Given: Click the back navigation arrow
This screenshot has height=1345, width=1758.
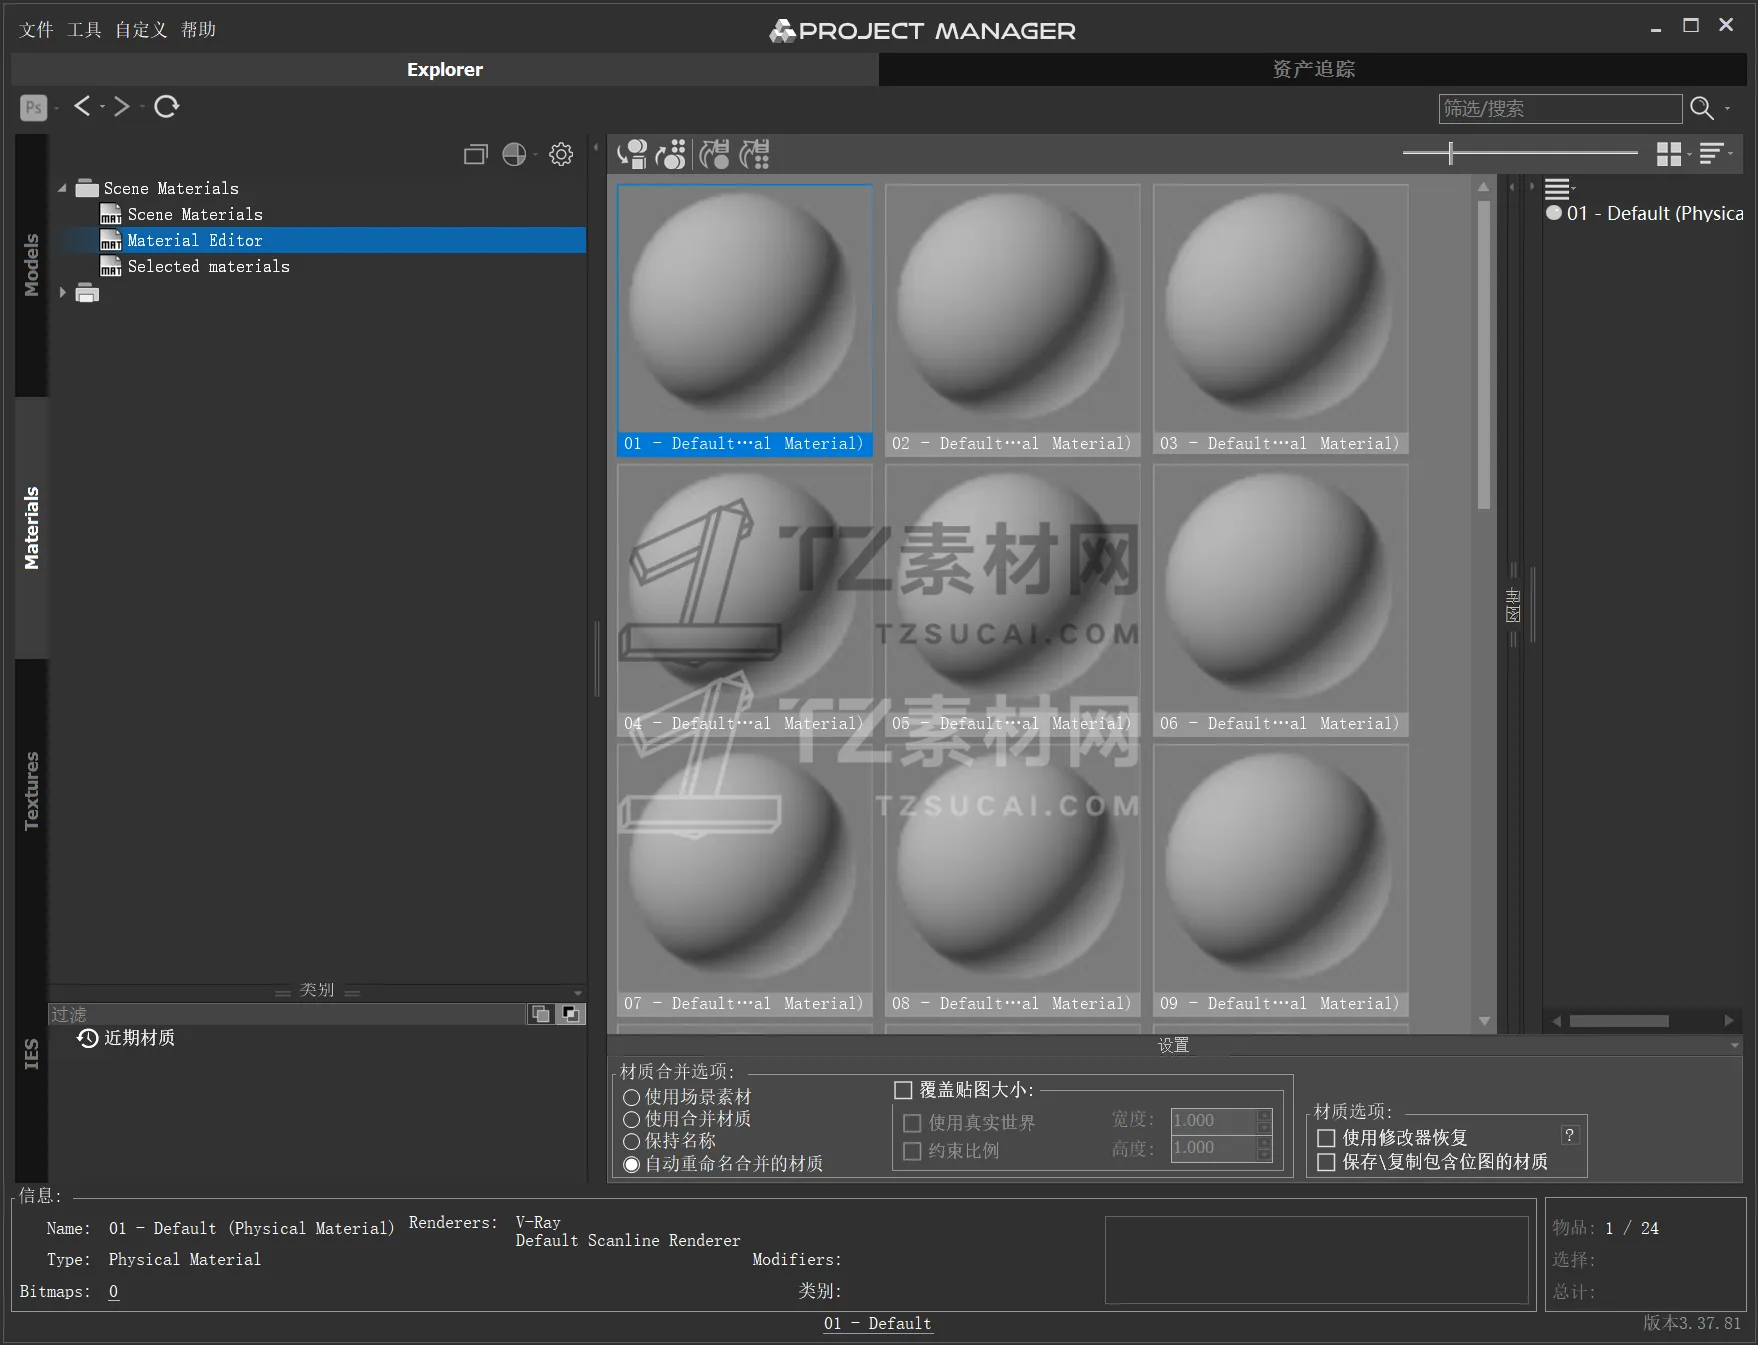Looking at the screenshot, I should coord(83,107).
